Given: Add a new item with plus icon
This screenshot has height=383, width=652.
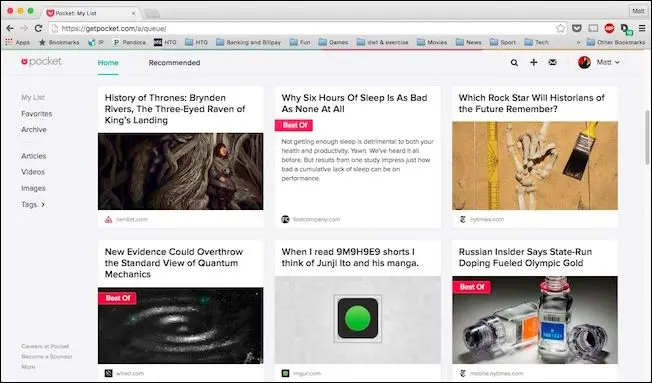Looking at the screenshot, I should point(533,62).
